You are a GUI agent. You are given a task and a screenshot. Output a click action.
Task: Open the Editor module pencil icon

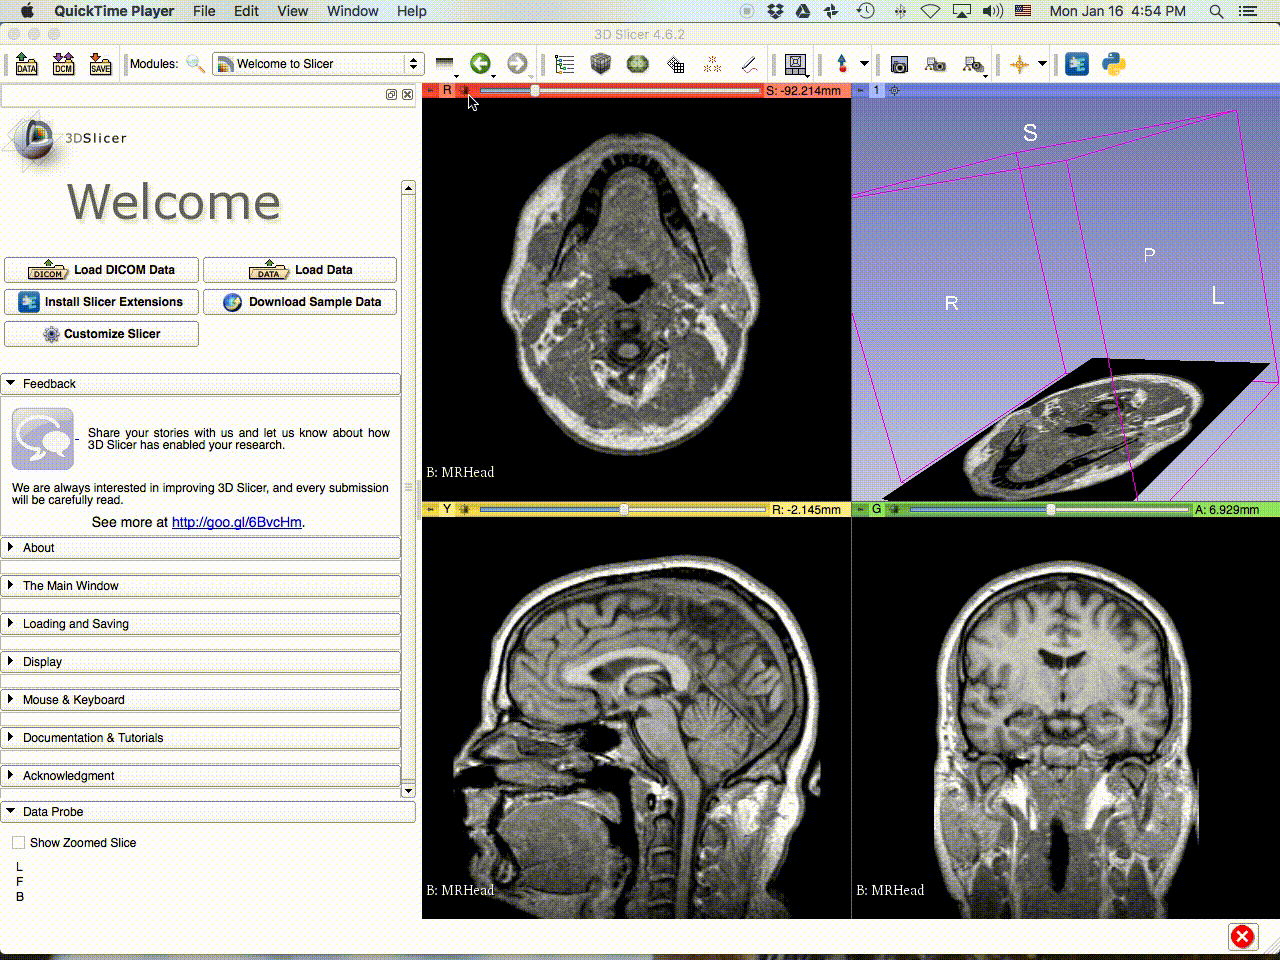(749, 64)
